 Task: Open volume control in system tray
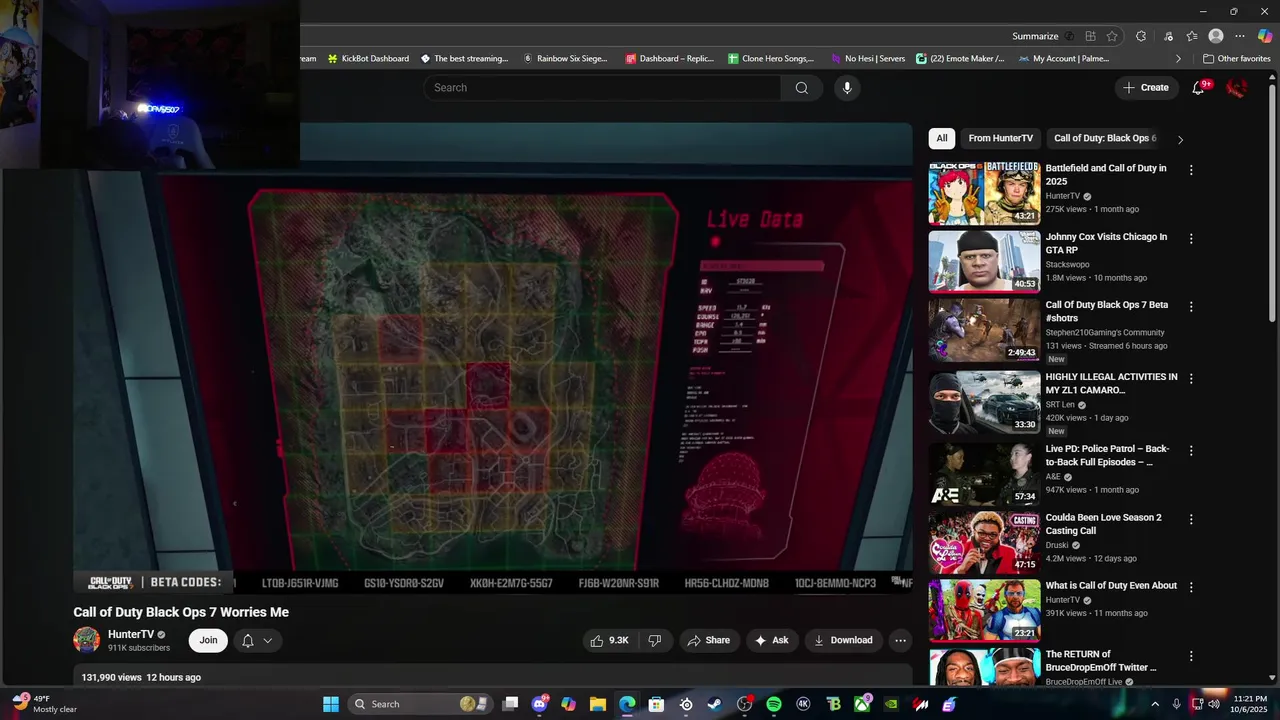[1213, 704]
